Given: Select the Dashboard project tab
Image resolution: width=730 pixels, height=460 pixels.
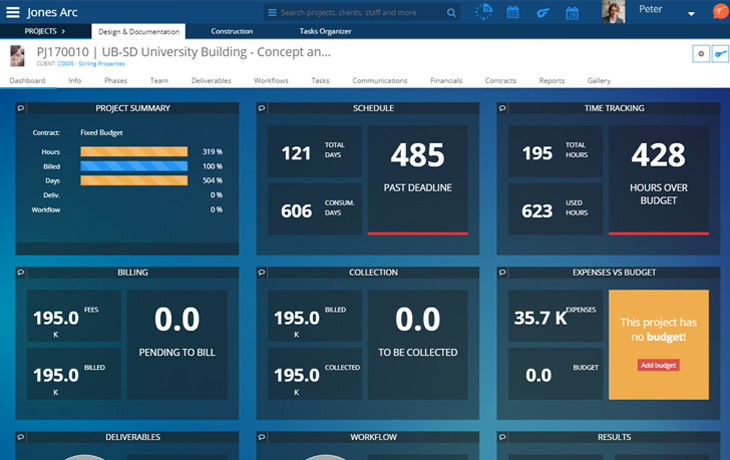Looking at the screenshot, I should click(27, 81).
